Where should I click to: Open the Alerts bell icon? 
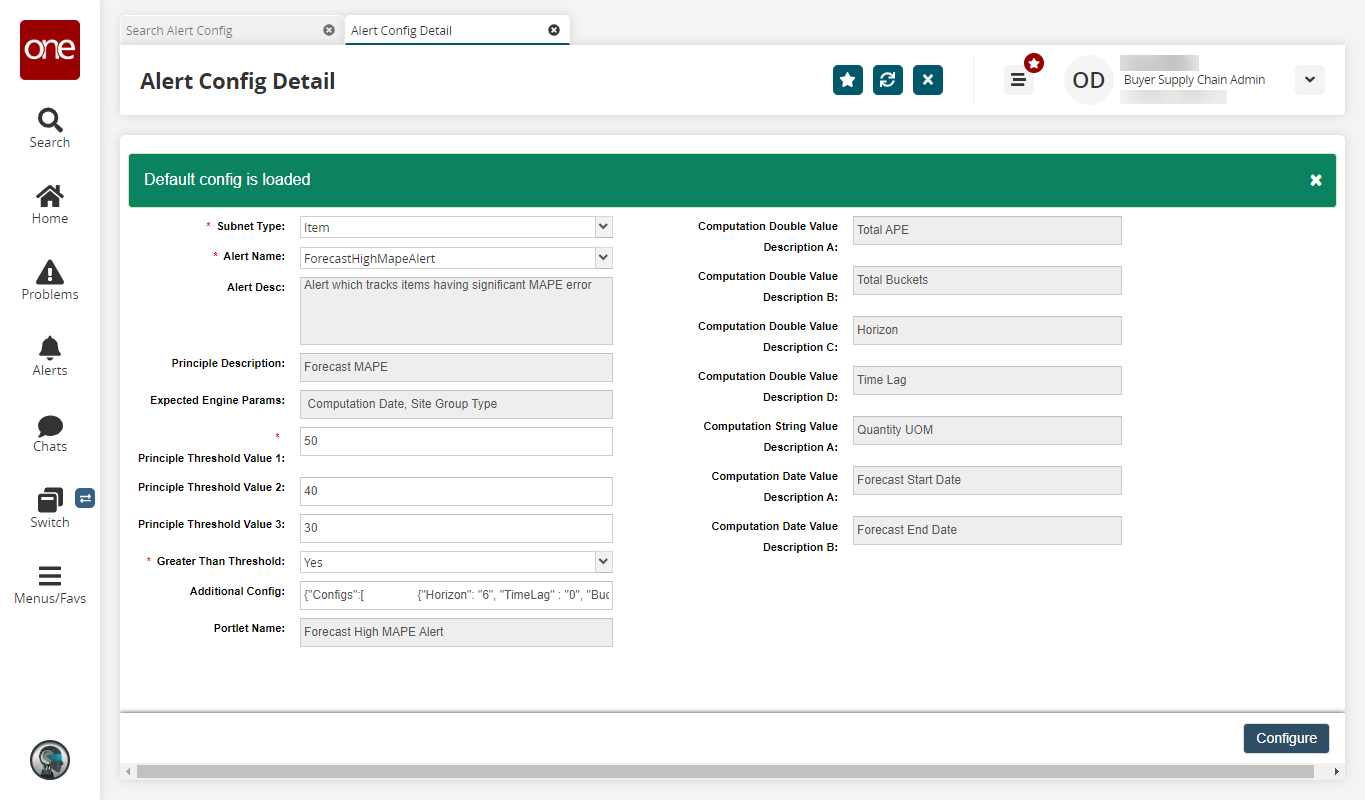pyautogui.click(x=49, y=356)
